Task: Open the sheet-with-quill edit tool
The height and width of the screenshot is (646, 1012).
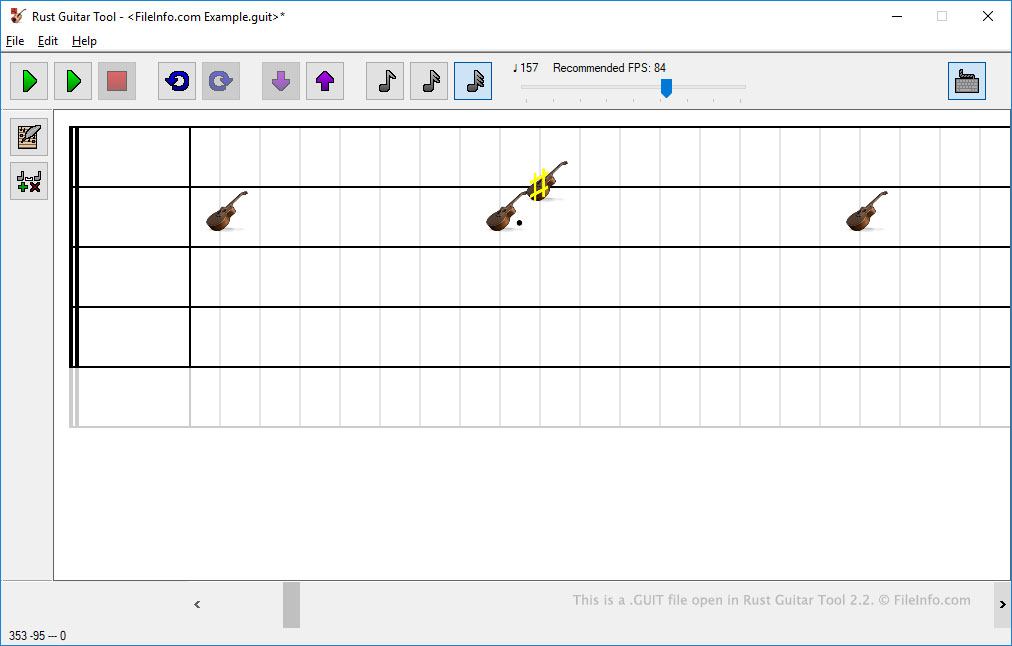Action: coord(29,137)
